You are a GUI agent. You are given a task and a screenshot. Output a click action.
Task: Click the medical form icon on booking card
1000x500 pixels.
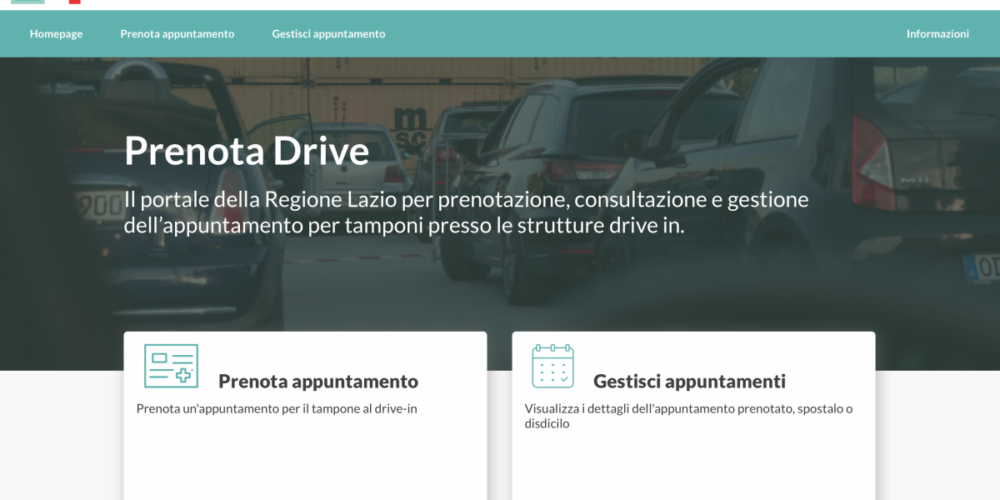(x=171, y=366)
